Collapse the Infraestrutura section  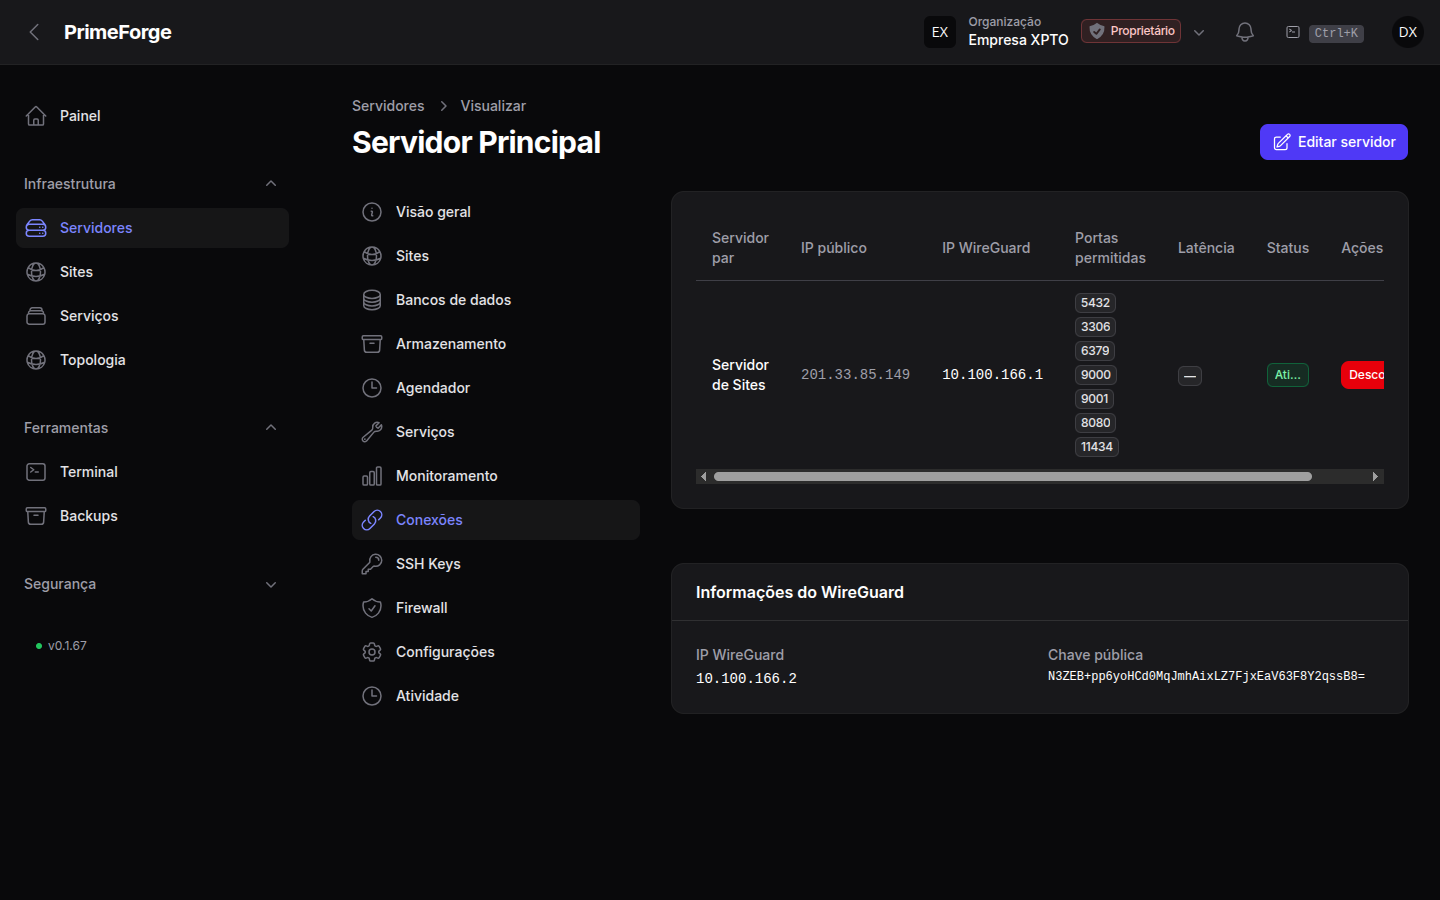pos(271,184)
